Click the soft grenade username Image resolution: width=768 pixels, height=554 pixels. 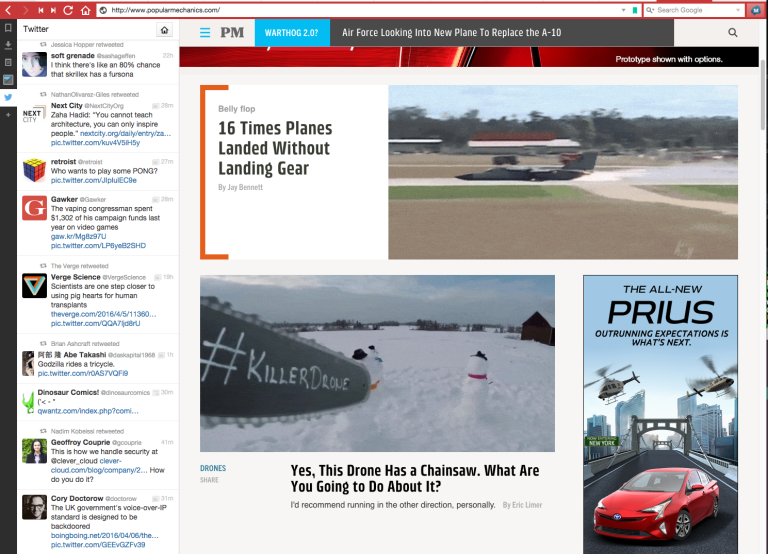(72, 56)
